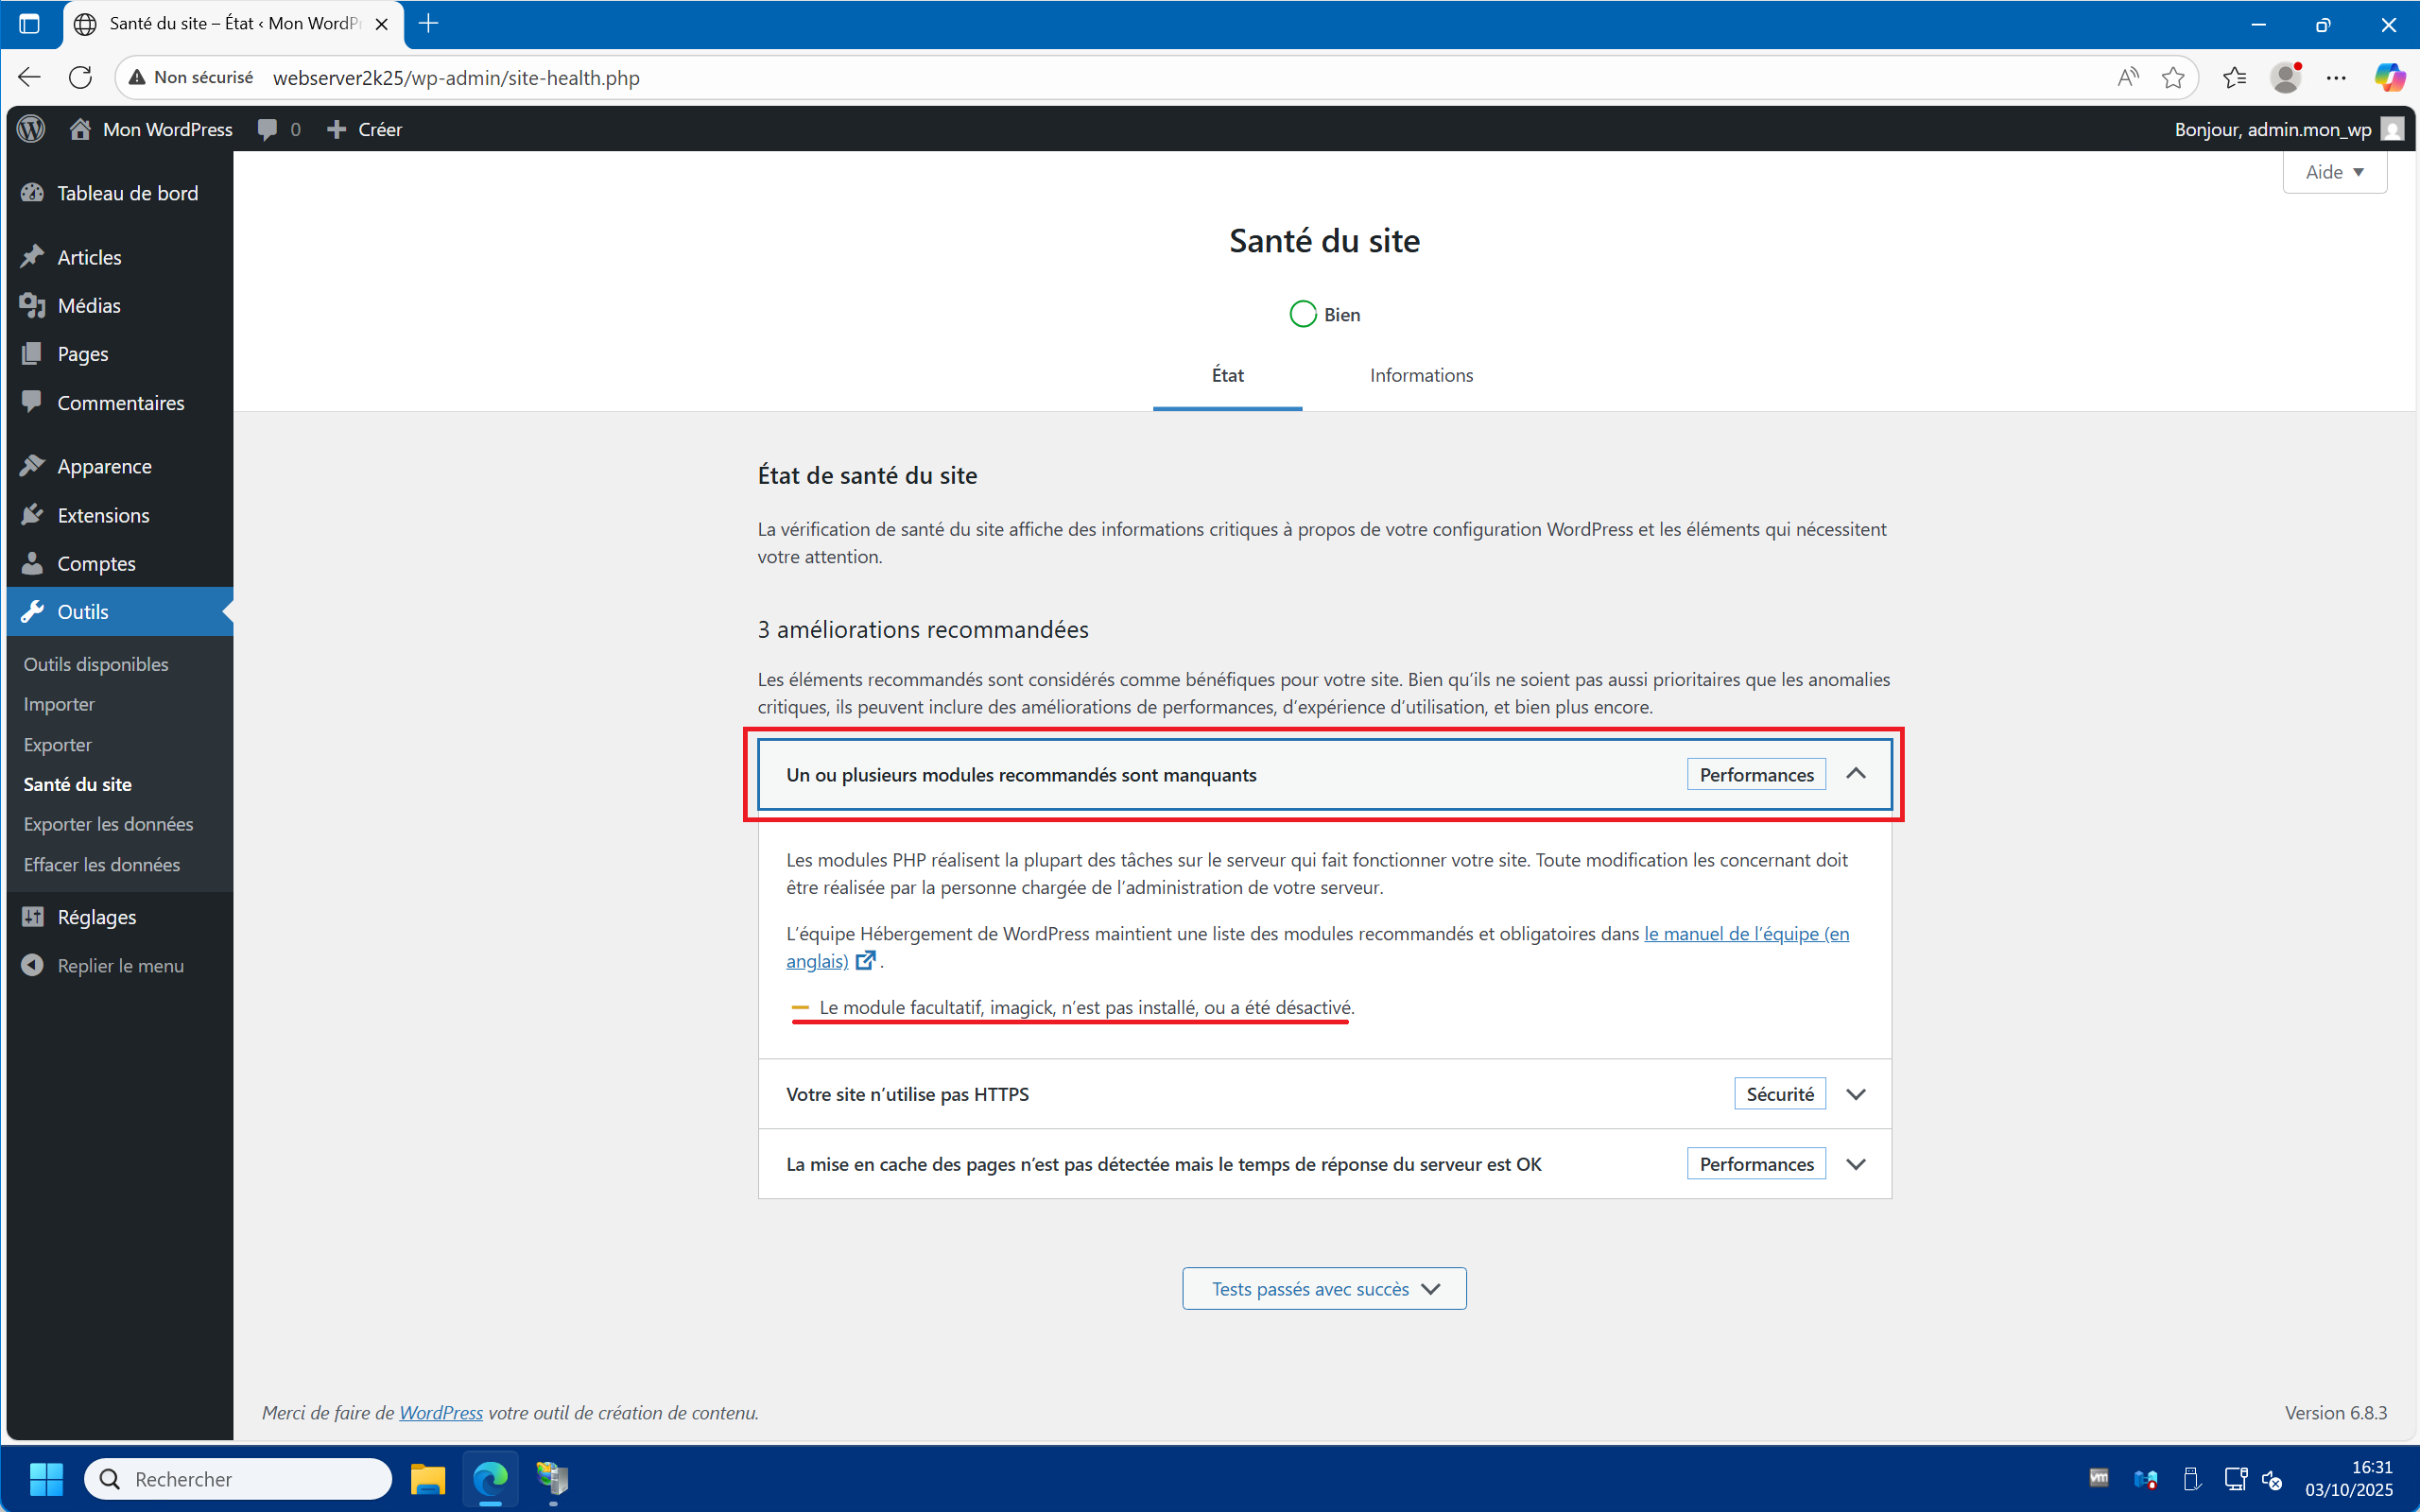Click browser refresh icon

[80, 77]
